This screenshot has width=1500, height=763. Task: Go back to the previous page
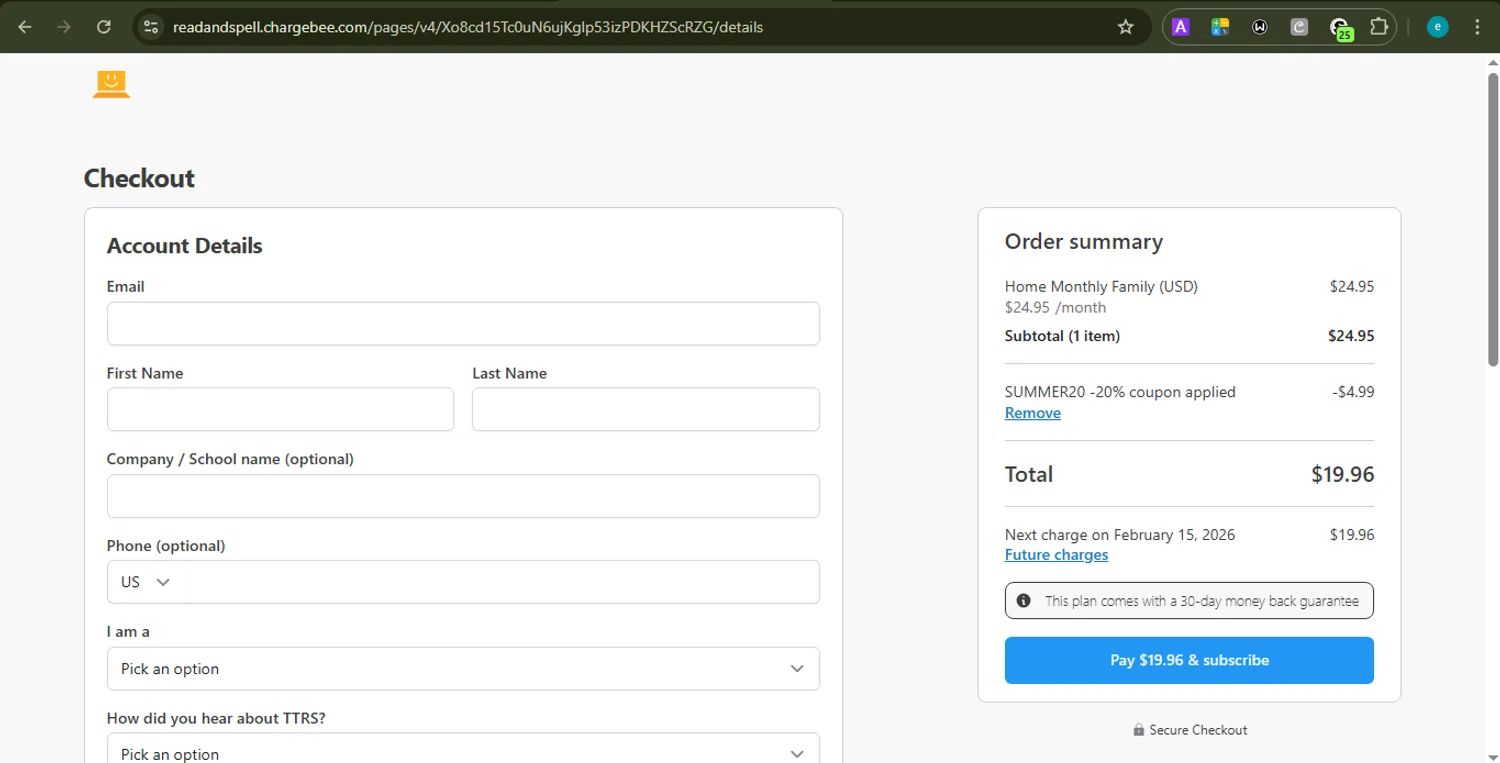[x=25, y=27]
